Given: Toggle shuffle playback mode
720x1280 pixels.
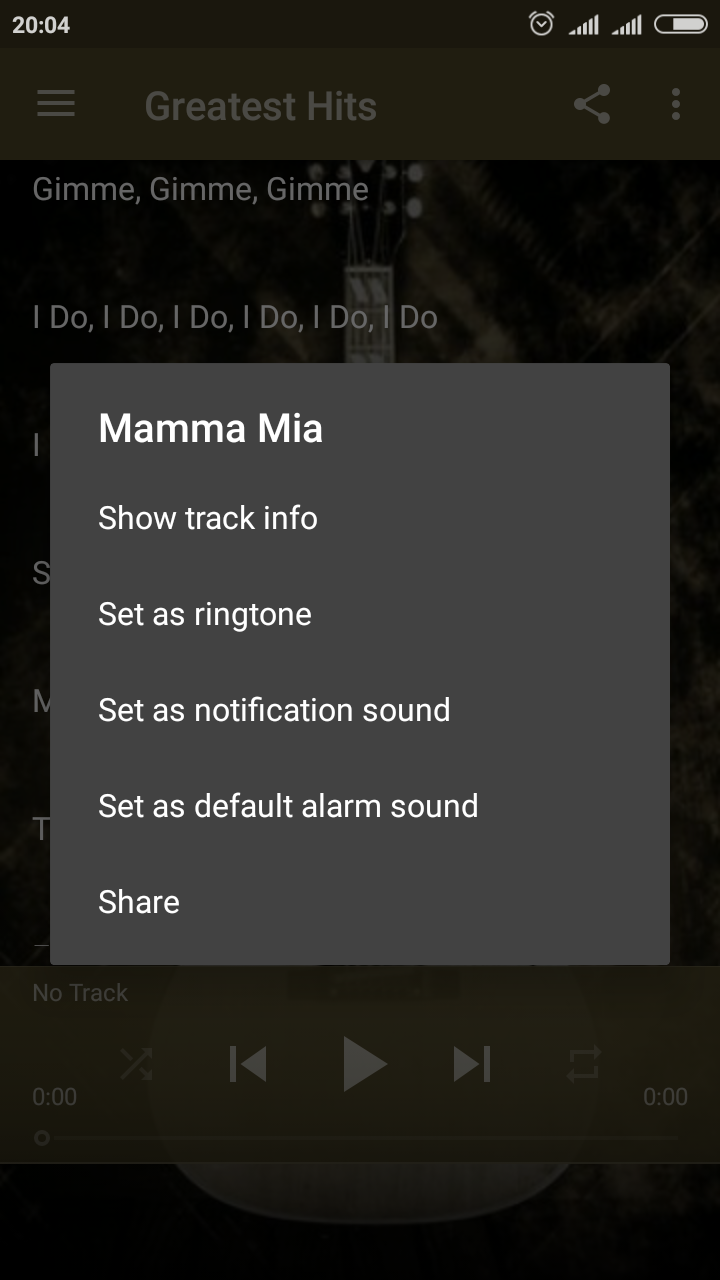Looking at the screenshot, I should 137,1064.
